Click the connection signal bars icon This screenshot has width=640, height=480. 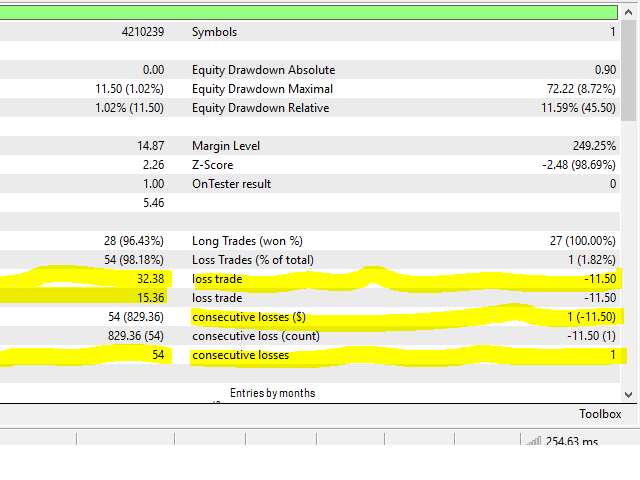point(531,439)
